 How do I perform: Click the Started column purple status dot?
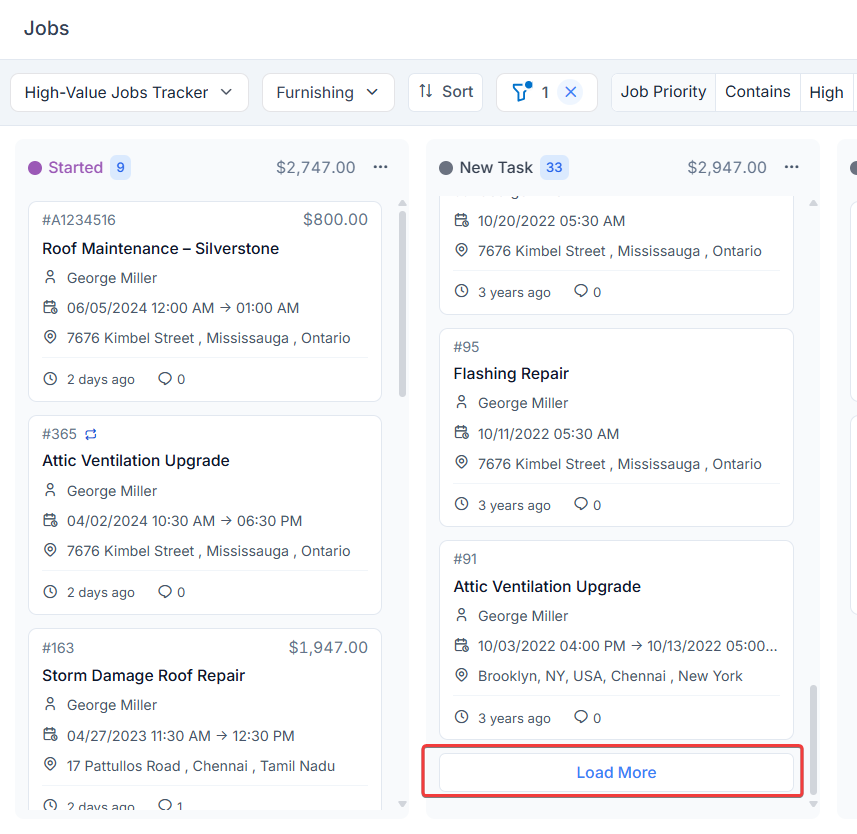35,168
